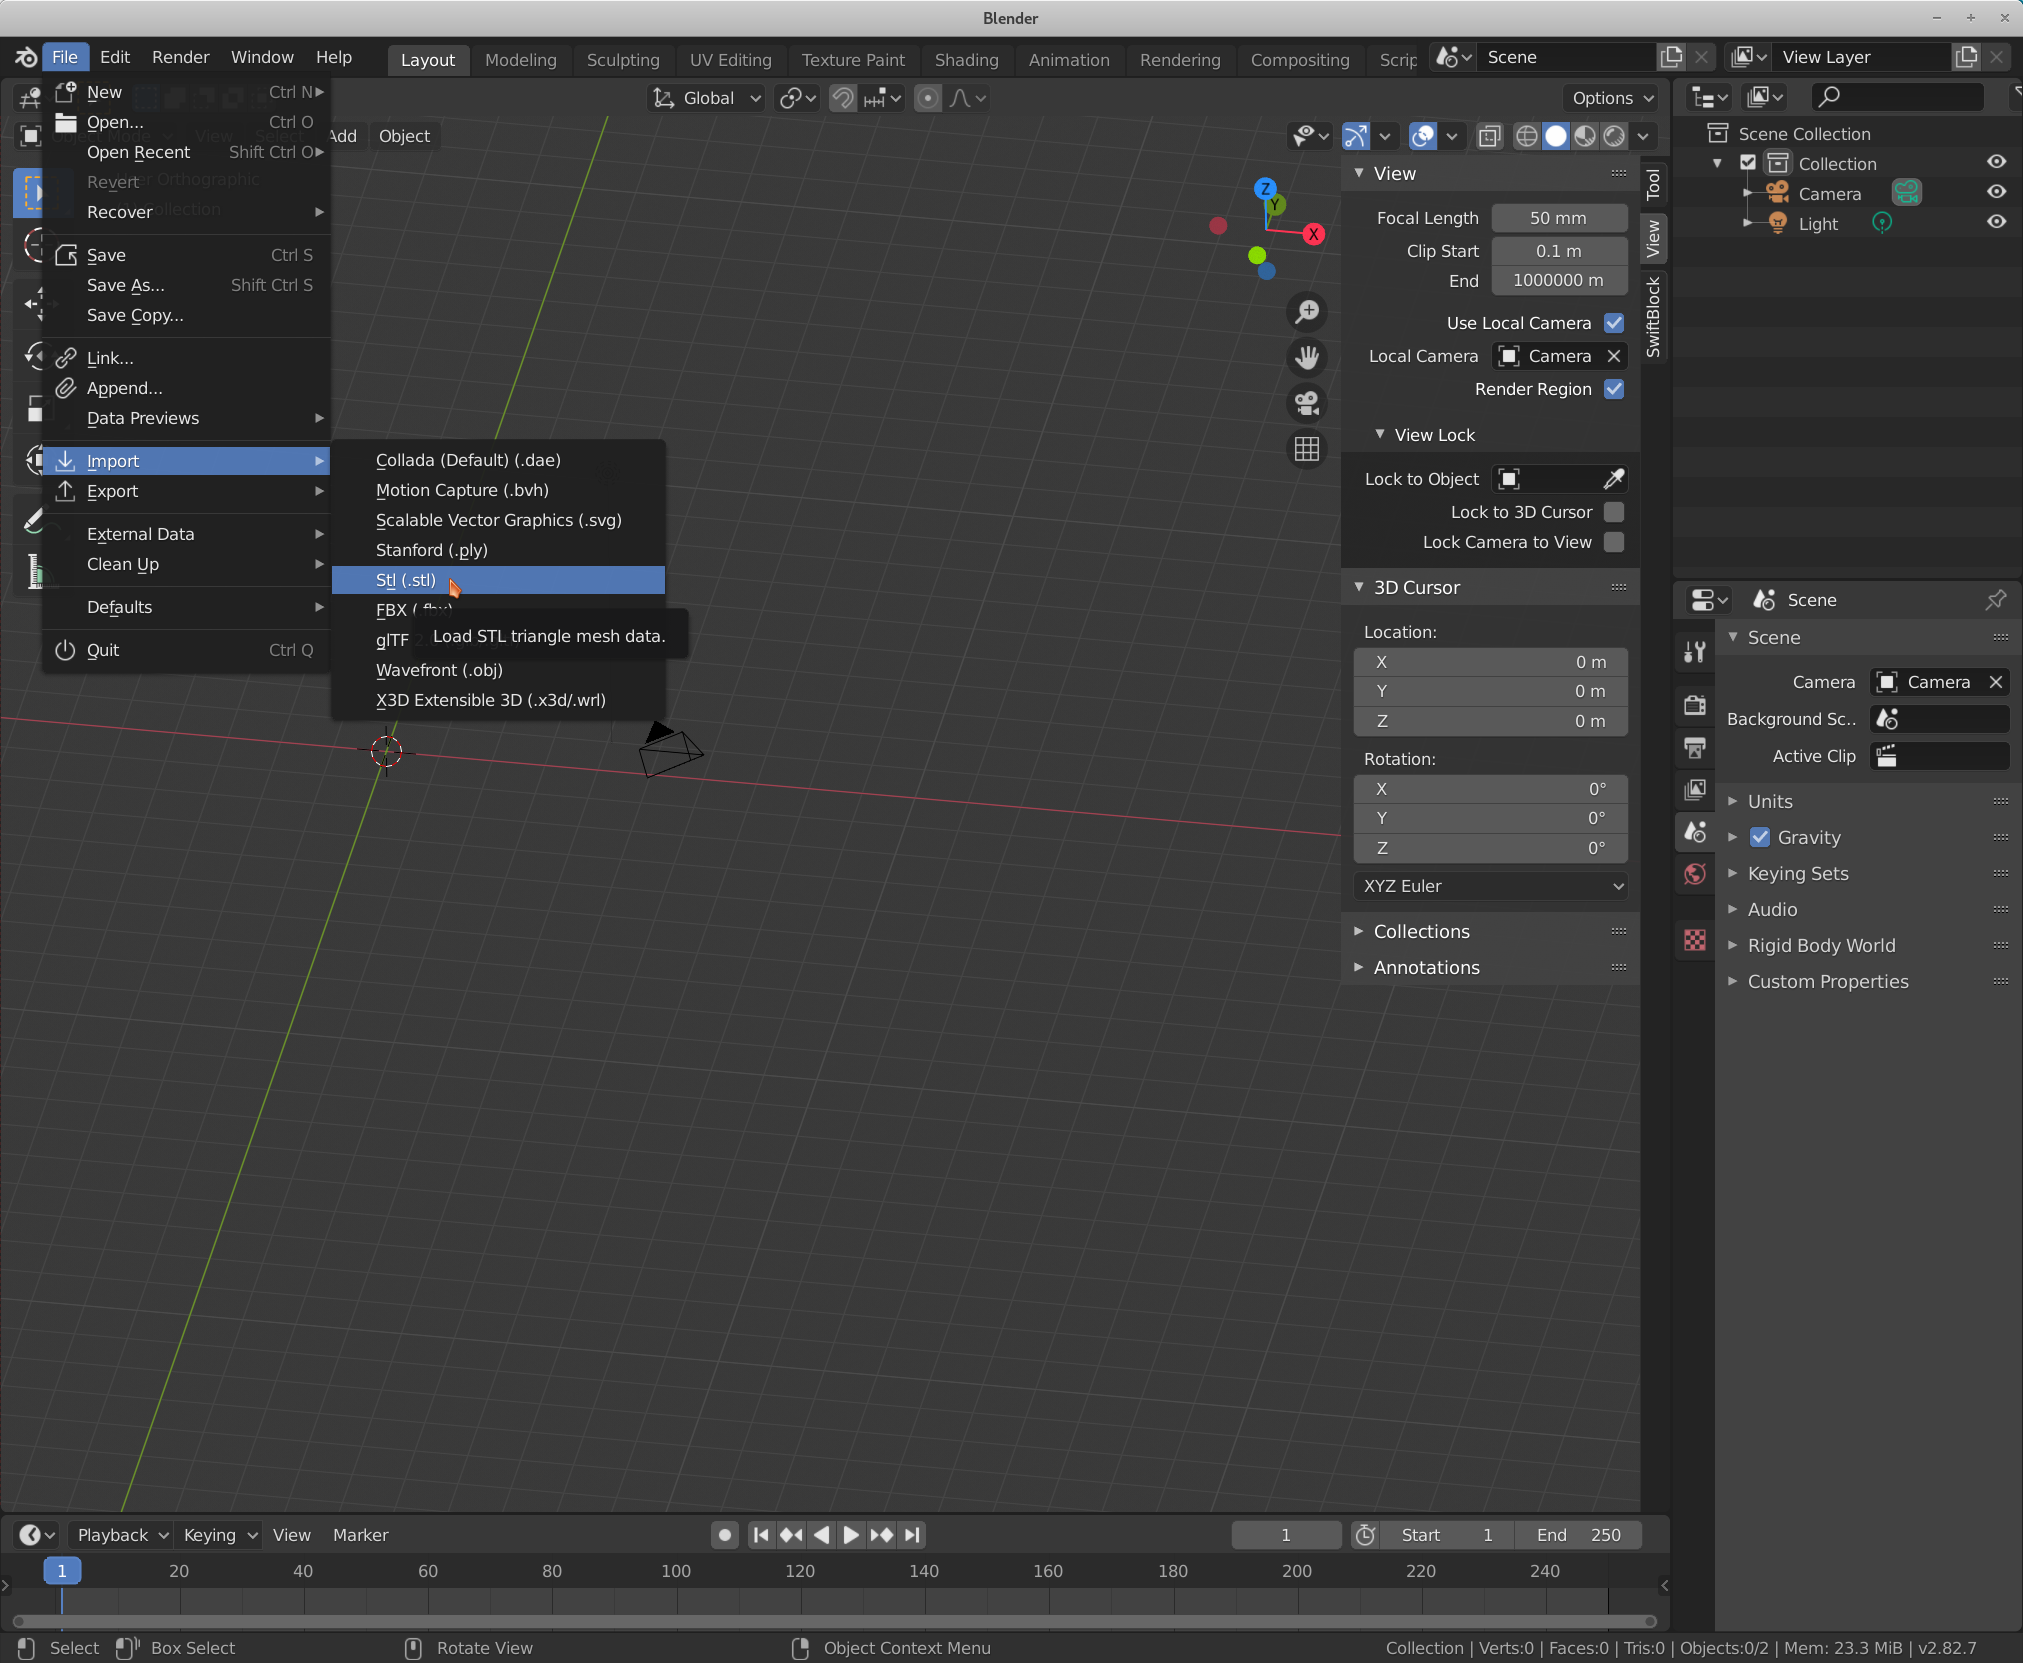Uncheck Use Local Camera checkbox

tap(1613, 323)
